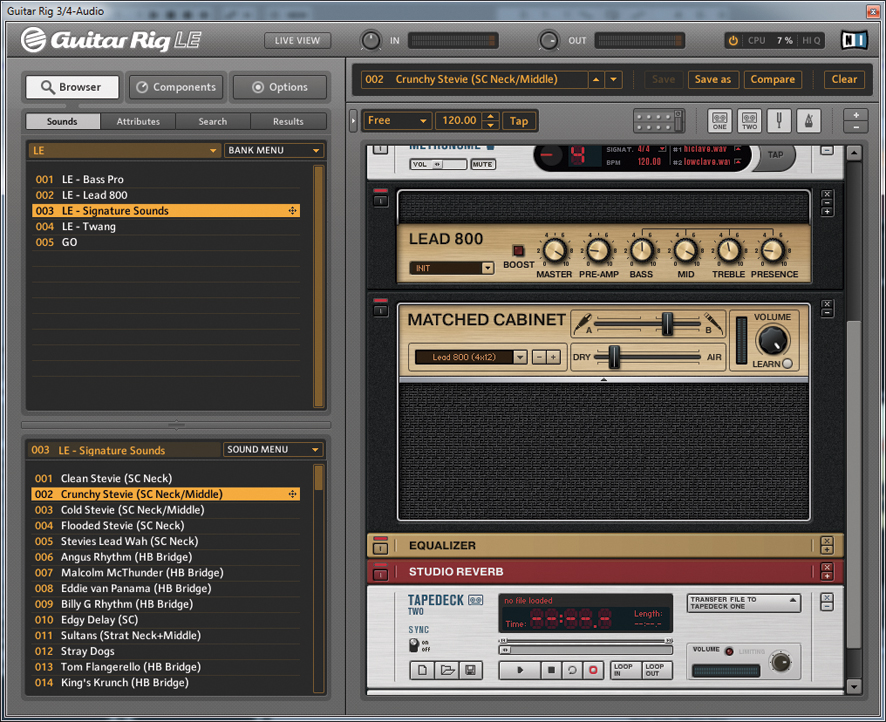Viewport: 886px width, 722px height.
Task: Open the Lead 800 (4x12) cabinet dropdown
Action: coord(471,357)
